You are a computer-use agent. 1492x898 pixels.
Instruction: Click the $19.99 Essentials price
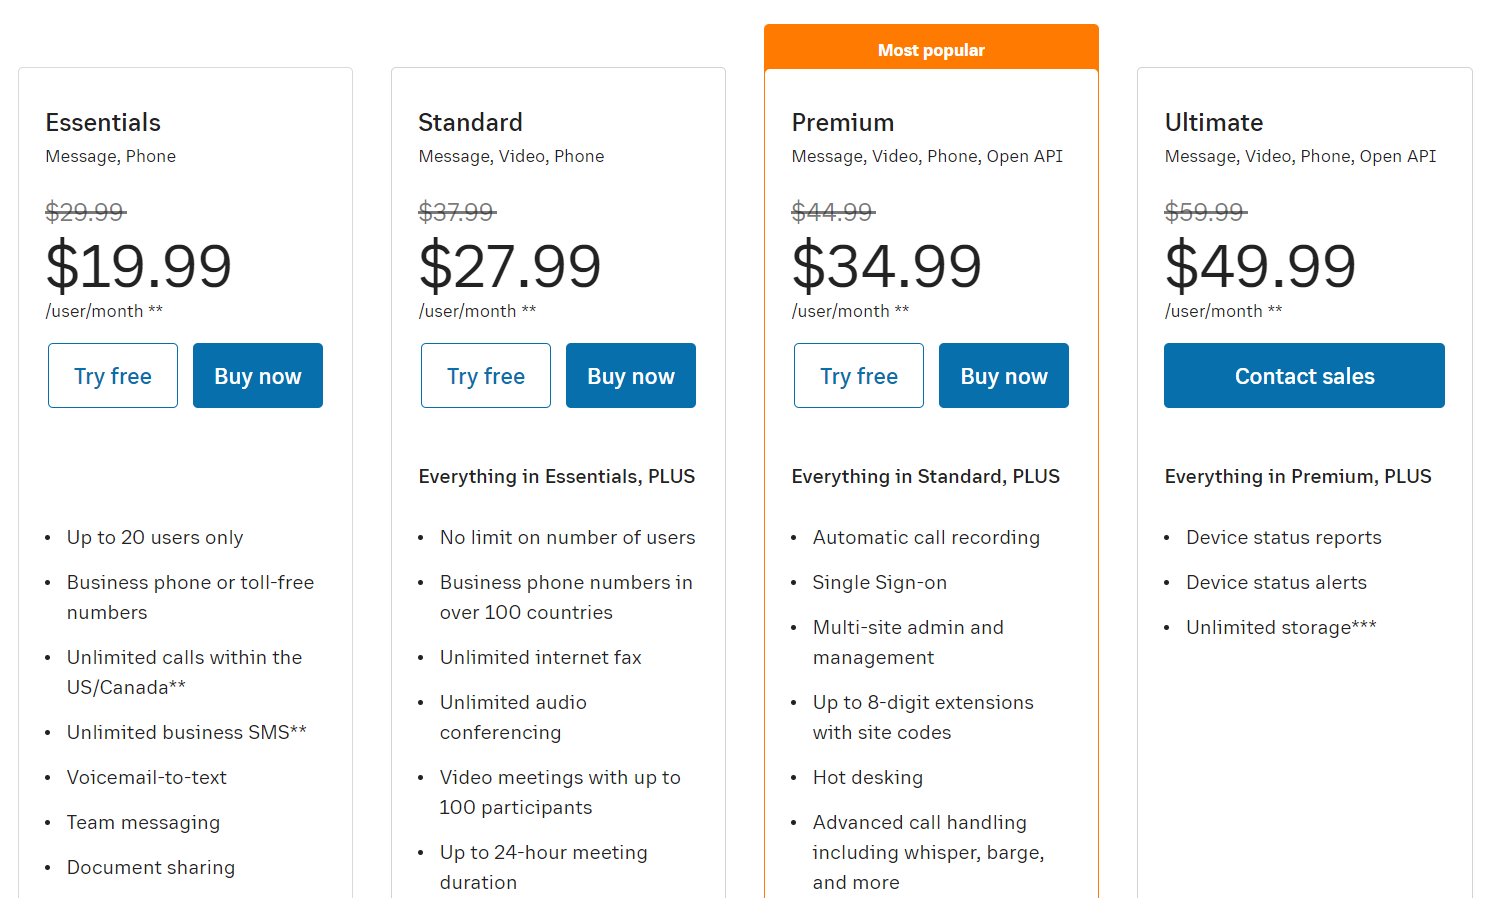click(139, 266)
